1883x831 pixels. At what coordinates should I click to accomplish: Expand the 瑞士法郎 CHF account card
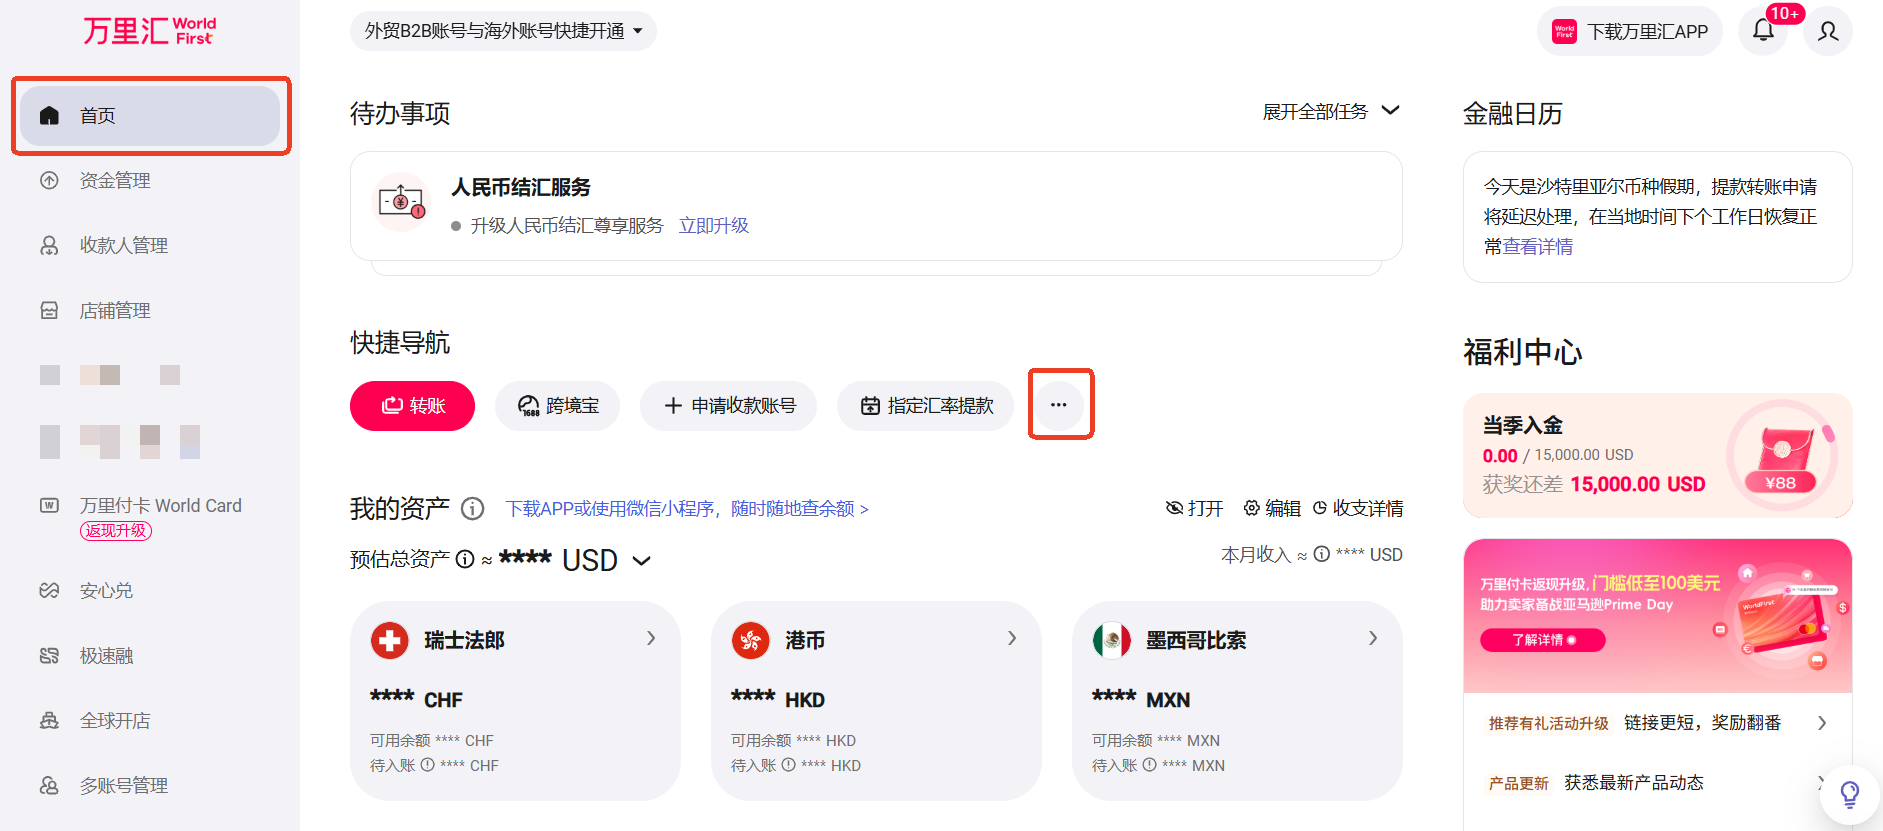tap(651, 638)
